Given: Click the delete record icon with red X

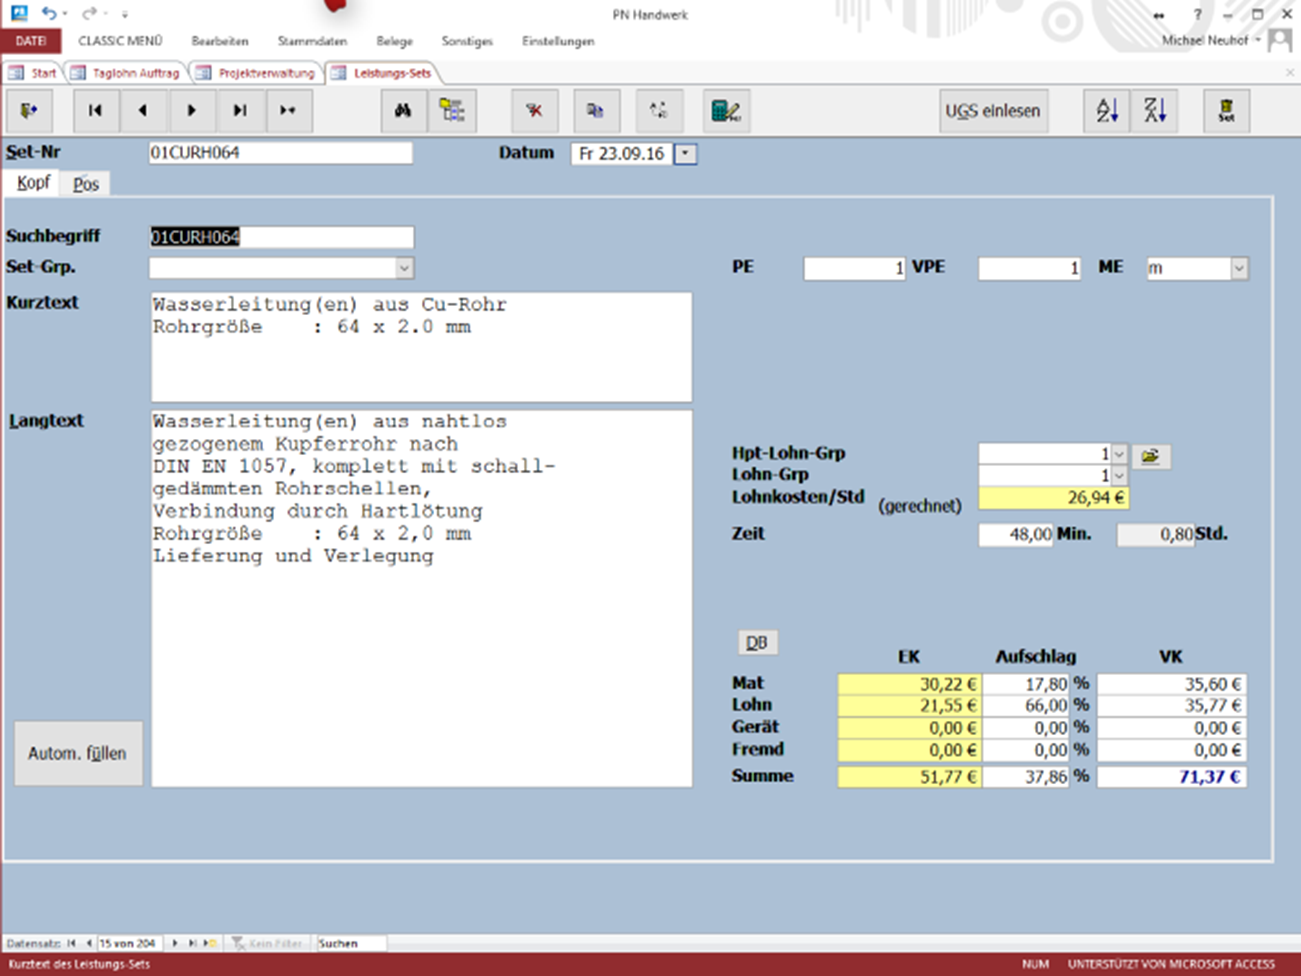Looking at the screenshot, I should [534, 111].
